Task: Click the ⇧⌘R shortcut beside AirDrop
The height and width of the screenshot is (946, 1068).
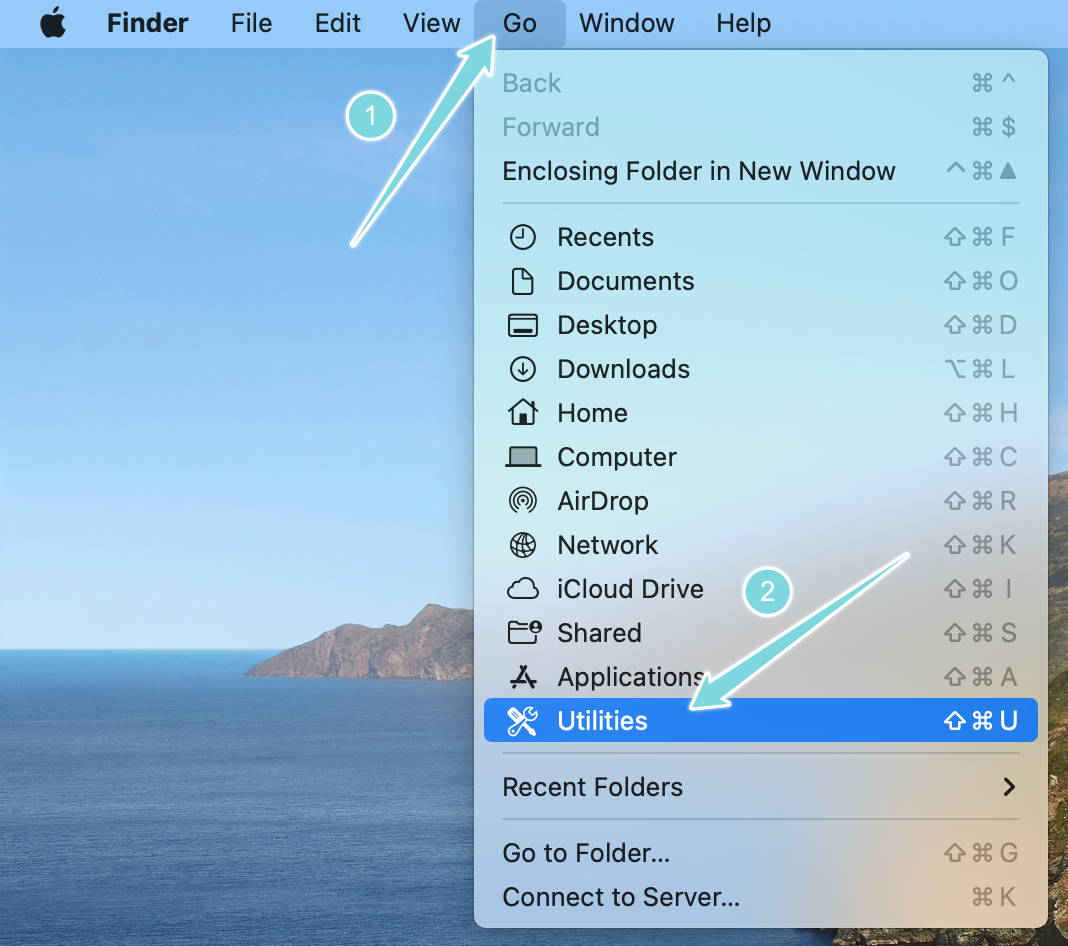Action: point(980,501)
